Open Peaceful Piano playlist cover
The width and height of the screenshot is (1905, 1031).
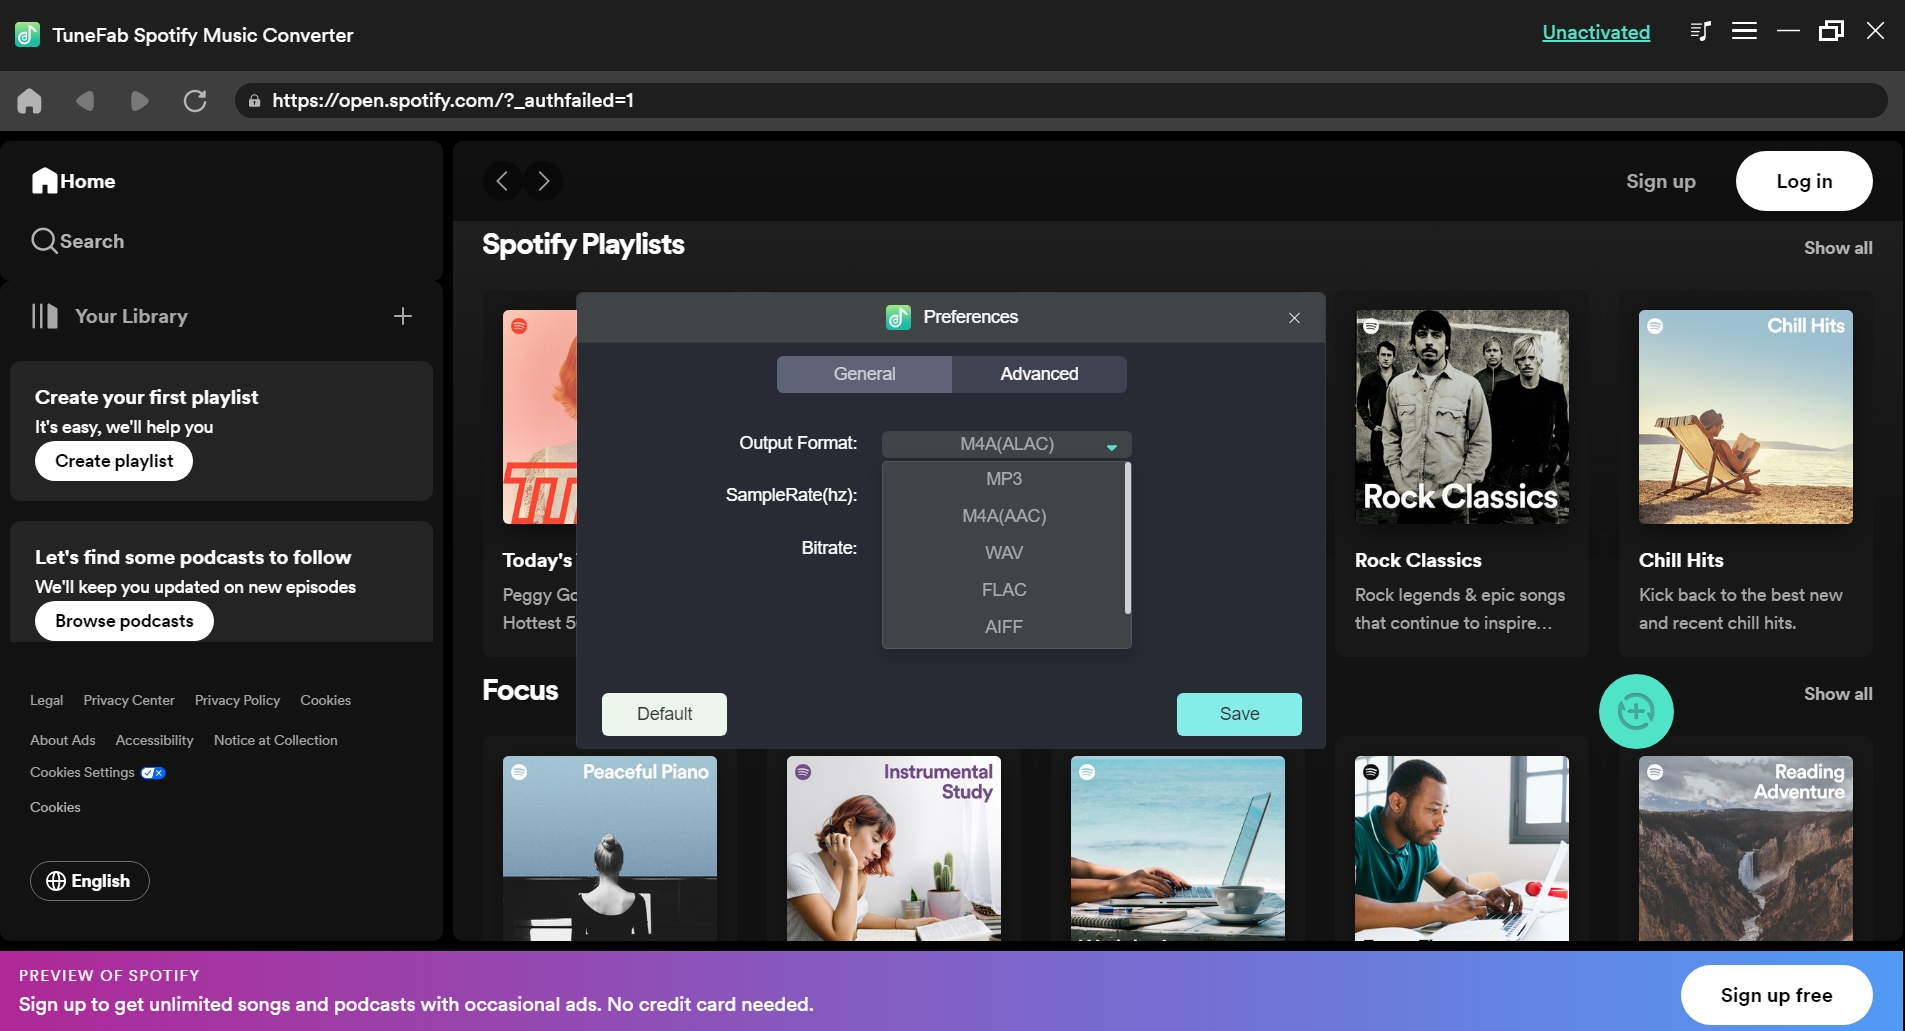point(610,848)
